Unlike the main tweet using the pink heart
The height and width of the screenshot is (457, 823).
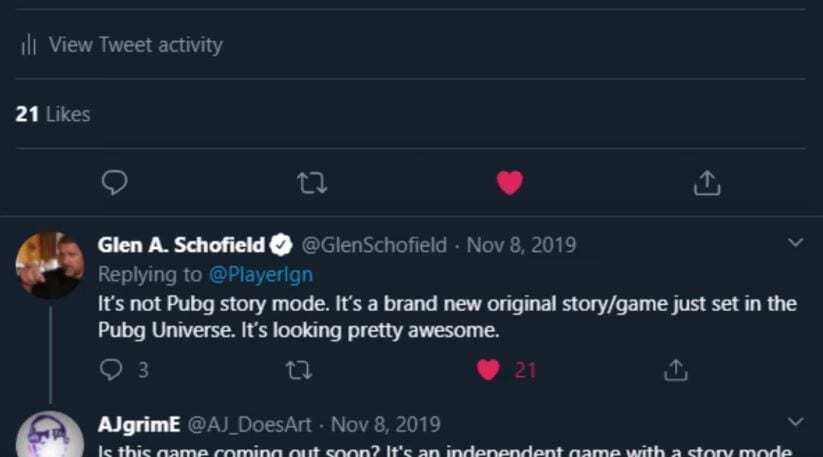pyautogui.click(x=510, y=182)
